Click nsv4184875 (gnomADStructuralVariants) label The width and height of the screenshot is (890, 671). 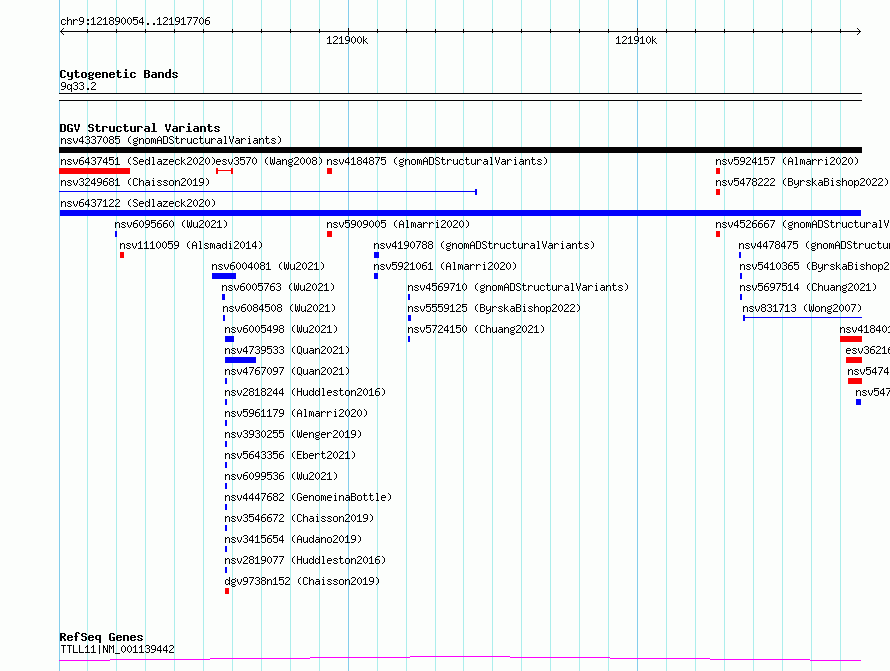(x=437, y=161)
